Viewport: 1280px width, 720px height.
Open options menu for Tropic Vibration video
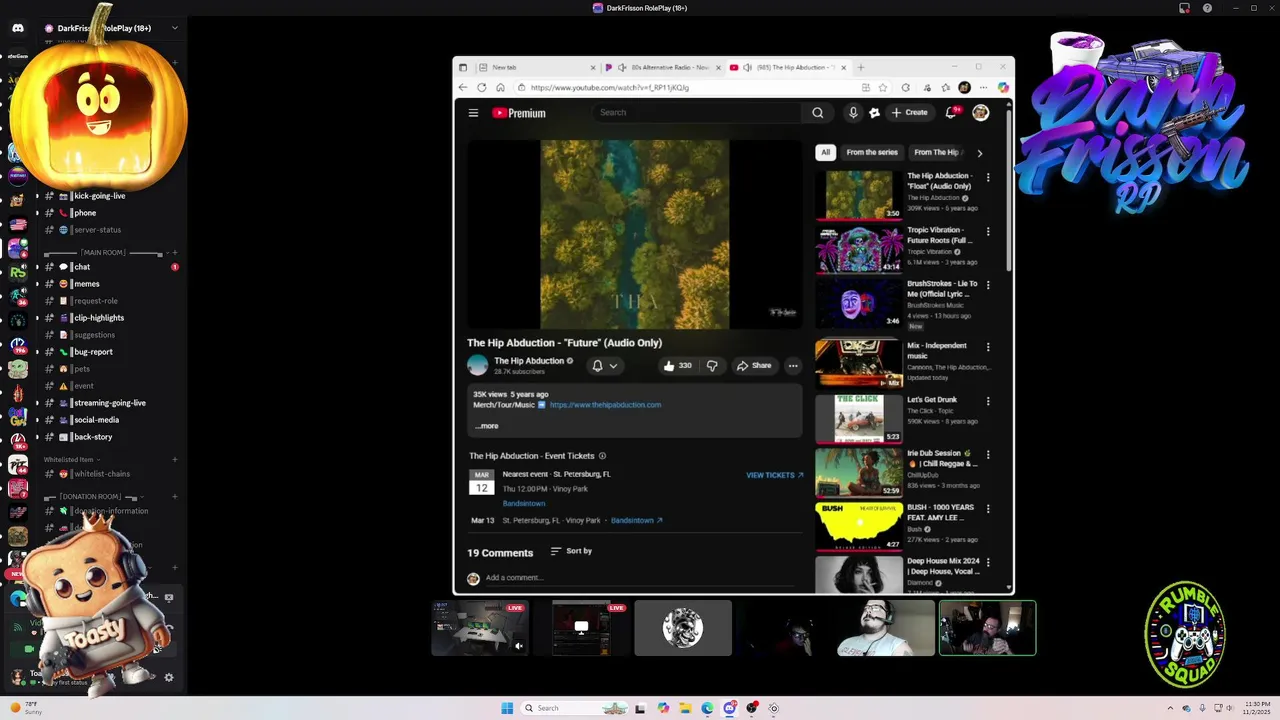(988, 231)
